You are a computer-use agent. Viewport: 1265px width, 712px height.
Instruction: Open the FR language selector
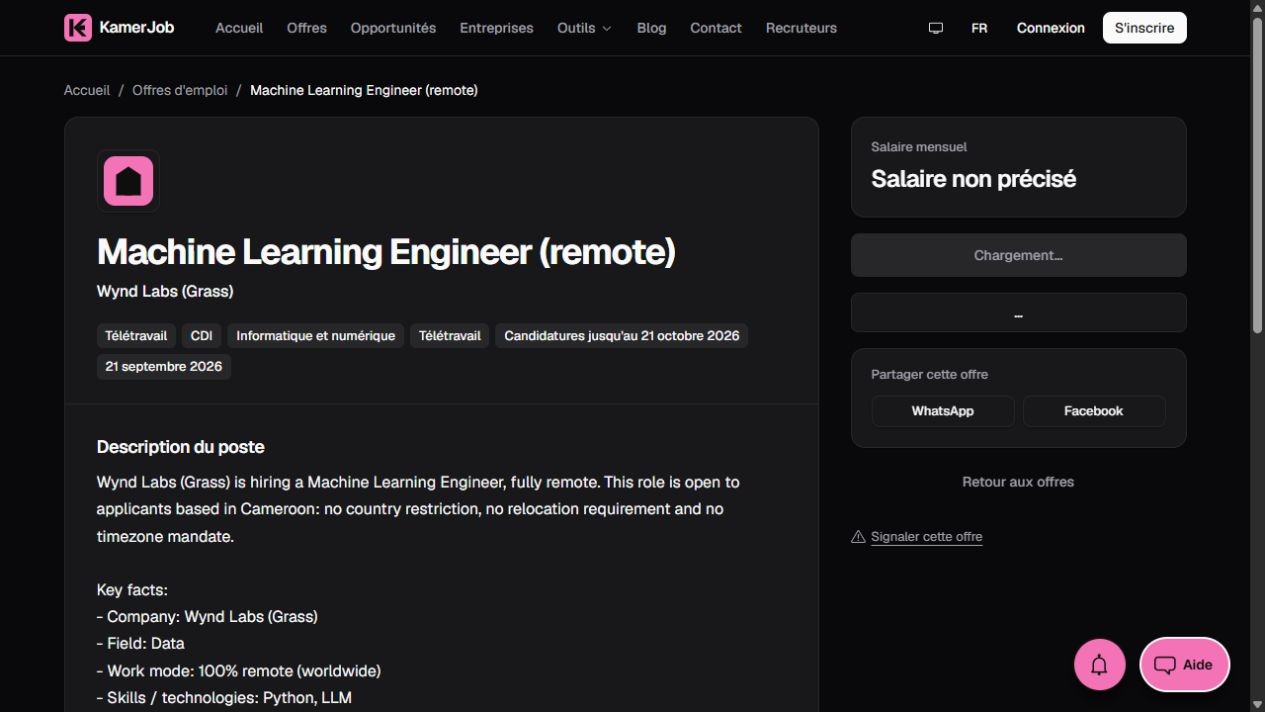click(x=979, y=28)
